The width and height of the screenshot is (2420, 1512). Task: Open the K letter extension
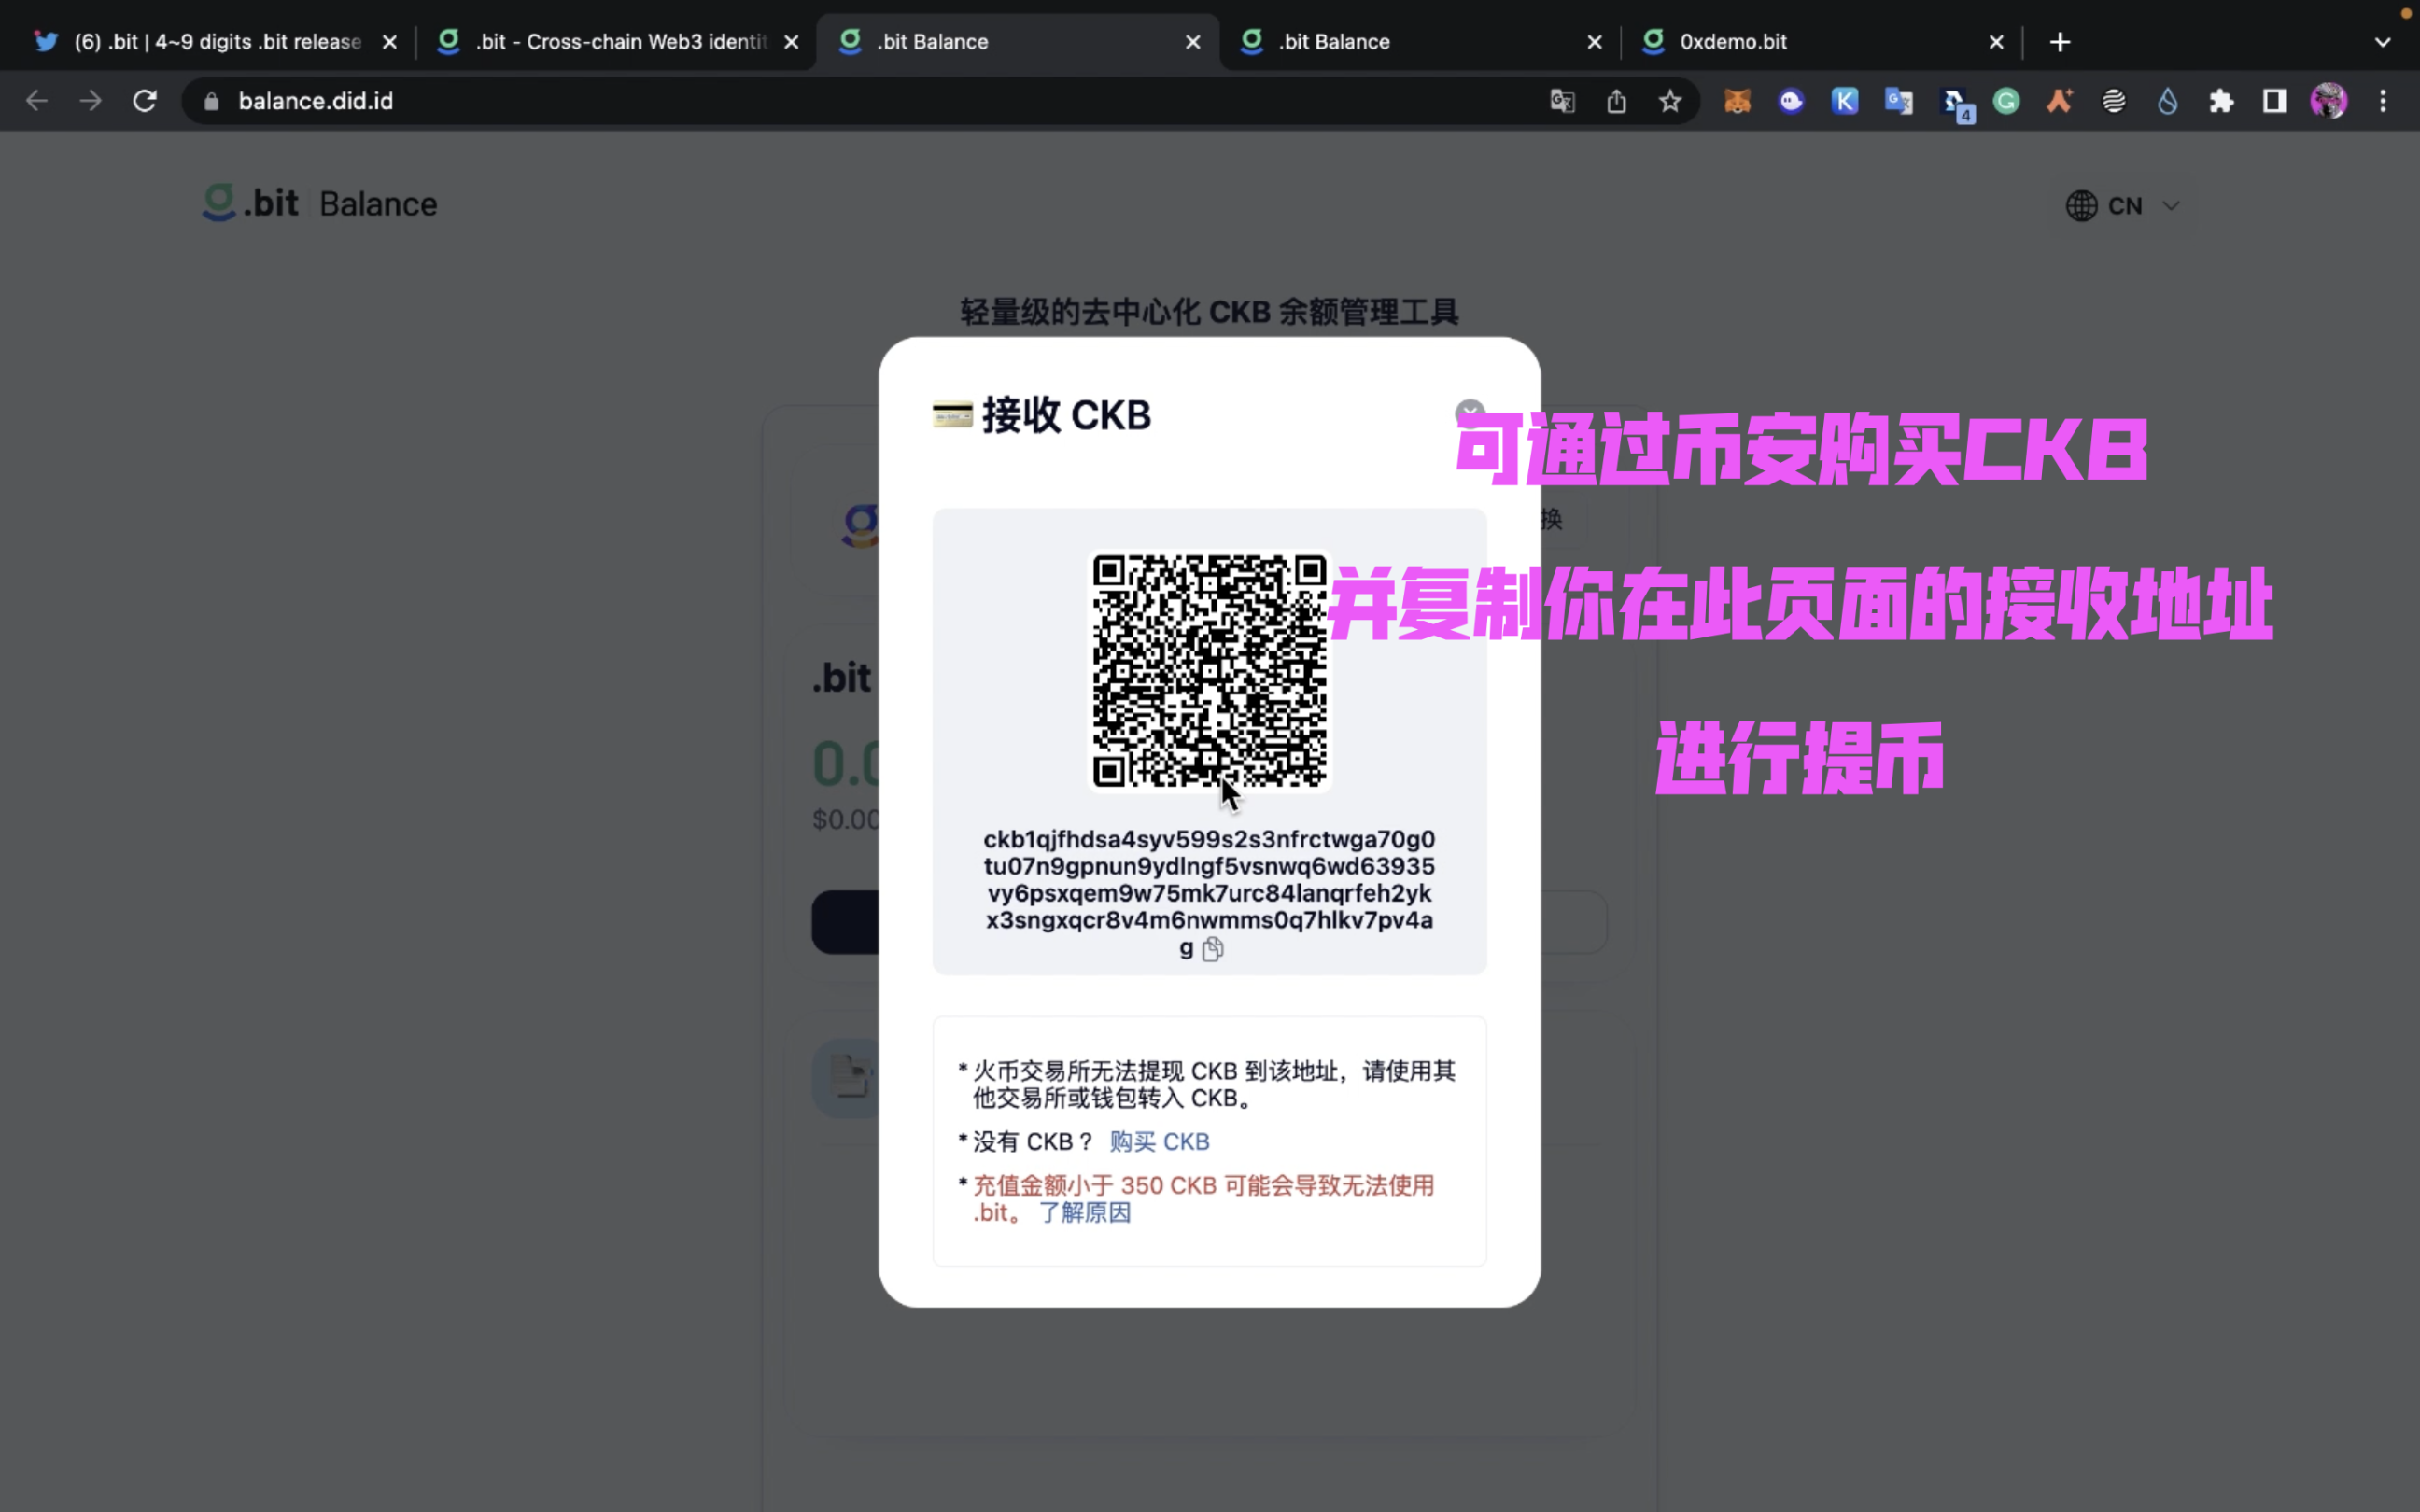click(1845, 101)
